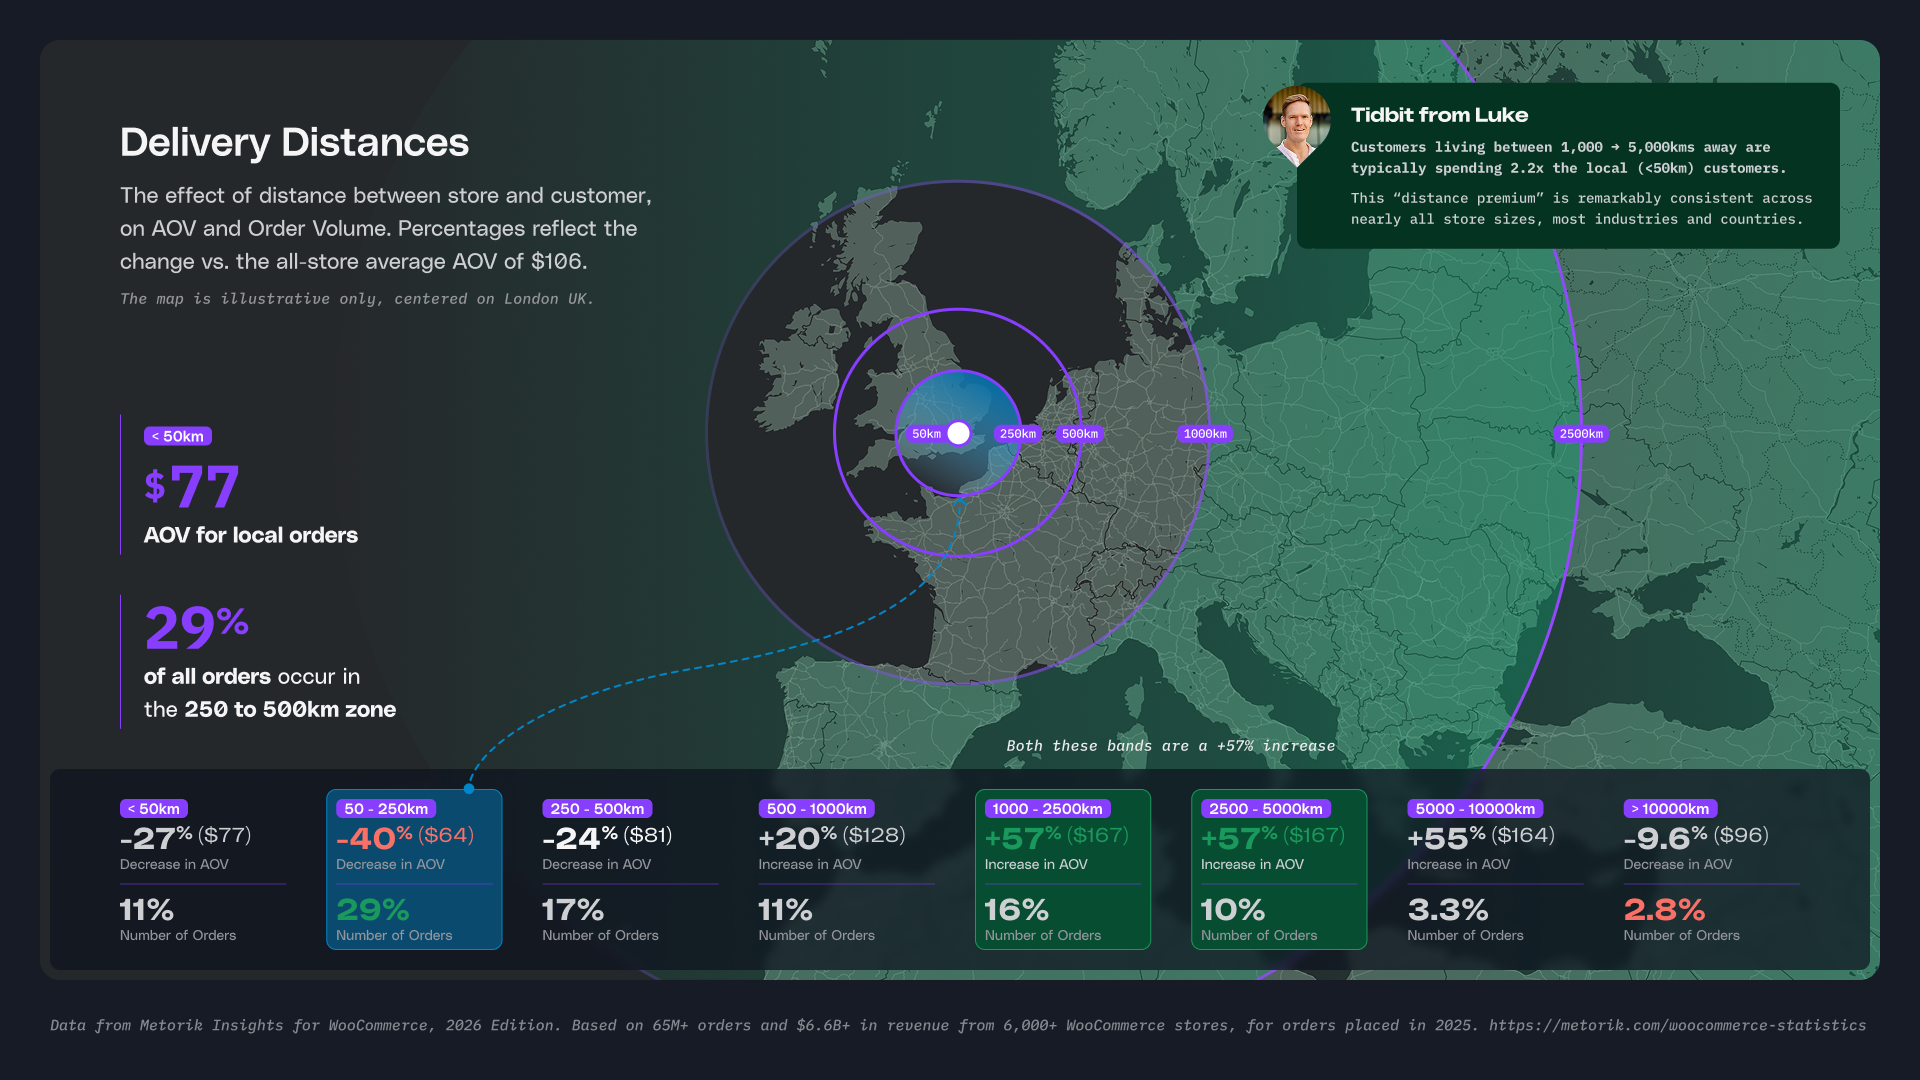Click the "50 - 250km" band tag
1920x1080 pixels.
coord(386,809)
